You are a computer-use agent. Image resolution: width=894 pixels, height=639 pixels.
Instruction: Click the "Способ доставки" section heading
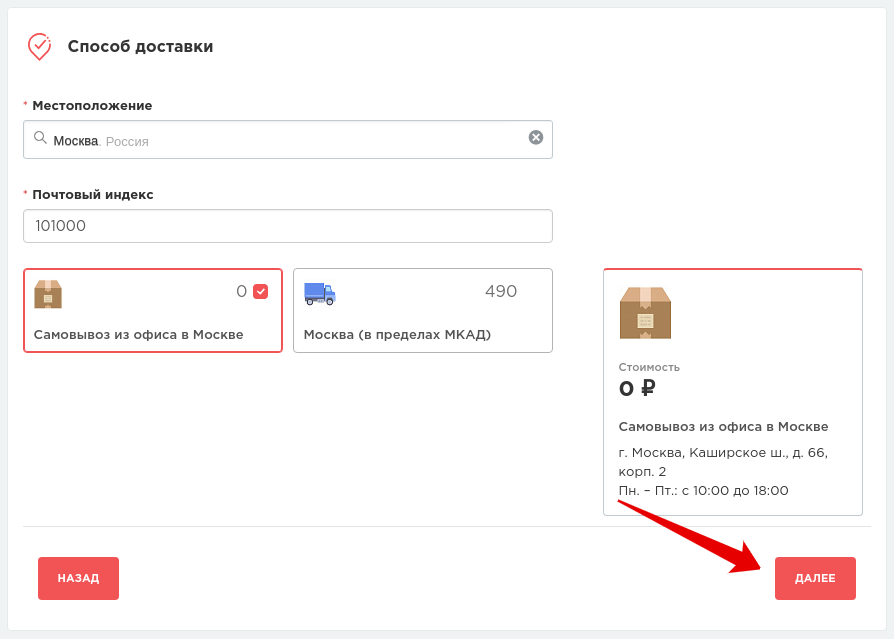(x=140, y=46)
